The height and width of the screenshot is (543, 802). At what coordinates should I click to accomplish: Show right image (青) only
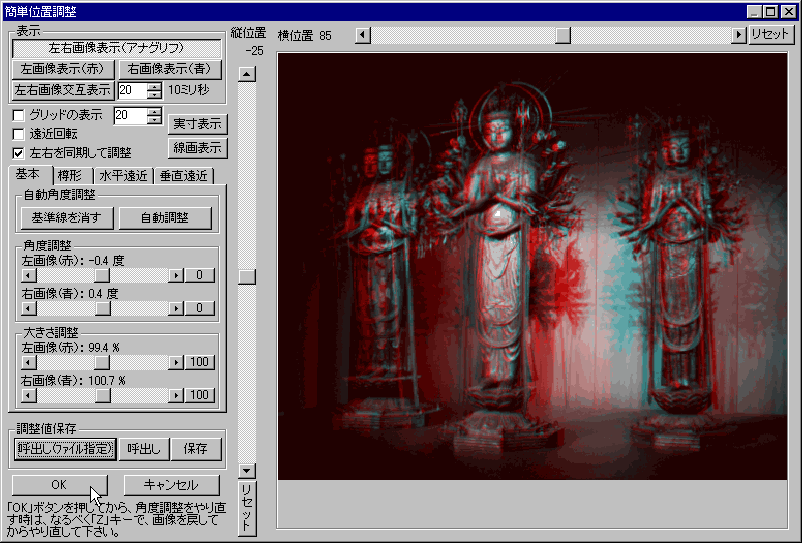(170, 69)
